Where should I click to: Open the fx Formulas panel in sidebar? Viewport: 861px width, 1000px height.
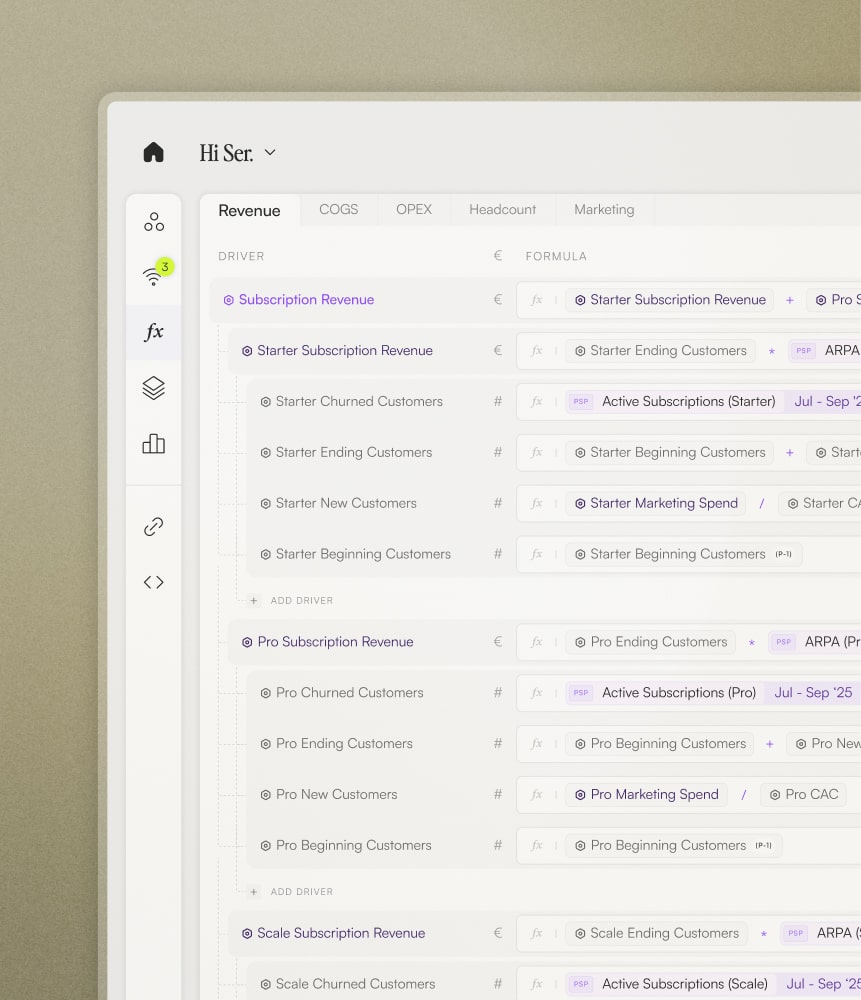click(153, 332)
